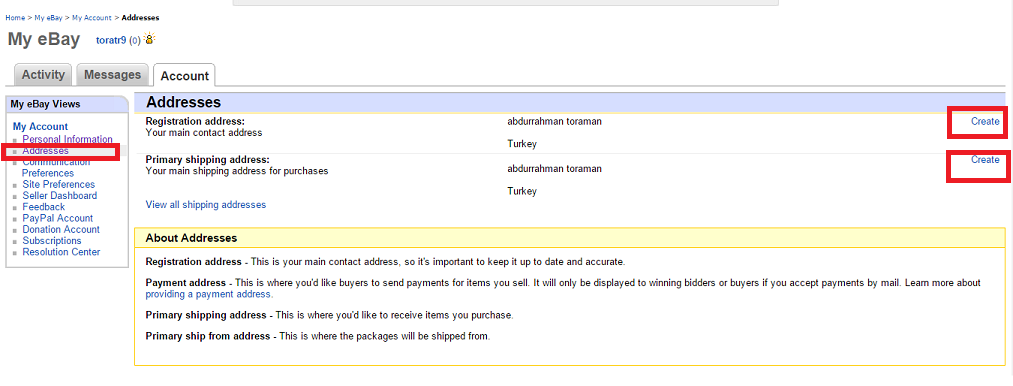
Task: Click Create for Primary shipping address
Action: click(985, 160)
